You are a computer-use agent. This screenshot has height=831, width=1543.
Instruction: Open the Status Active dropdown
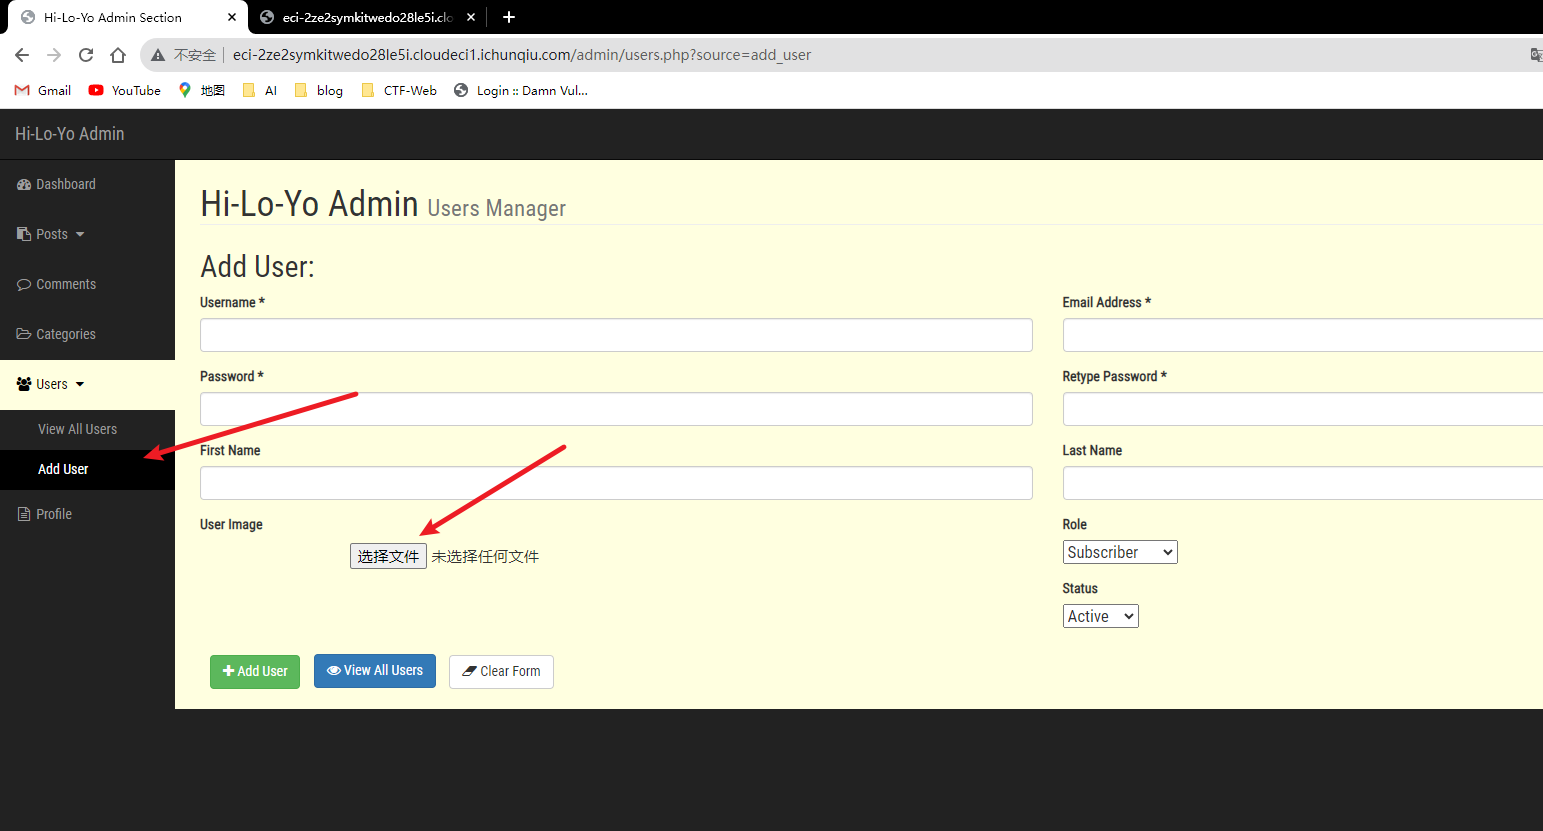[1100, 616]
